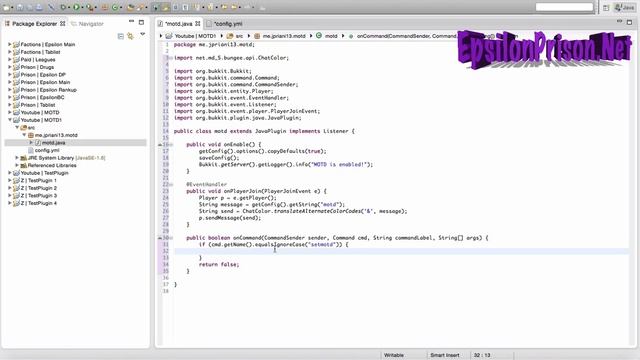Toggle the breadcrumb toolbar button
This screenshot has height=360, width=640.
click(156, 7)
